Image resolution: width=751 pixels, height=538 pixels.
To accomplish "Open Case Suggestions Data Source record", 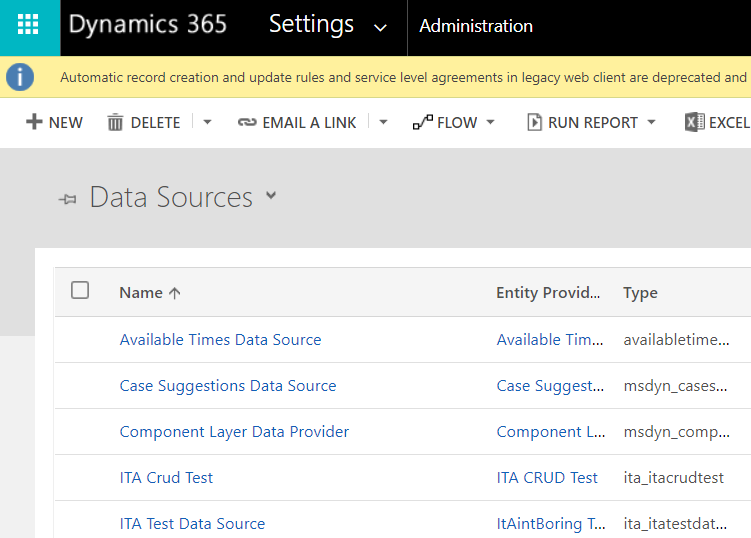I will pyautogui.click(x=228, y=386).
